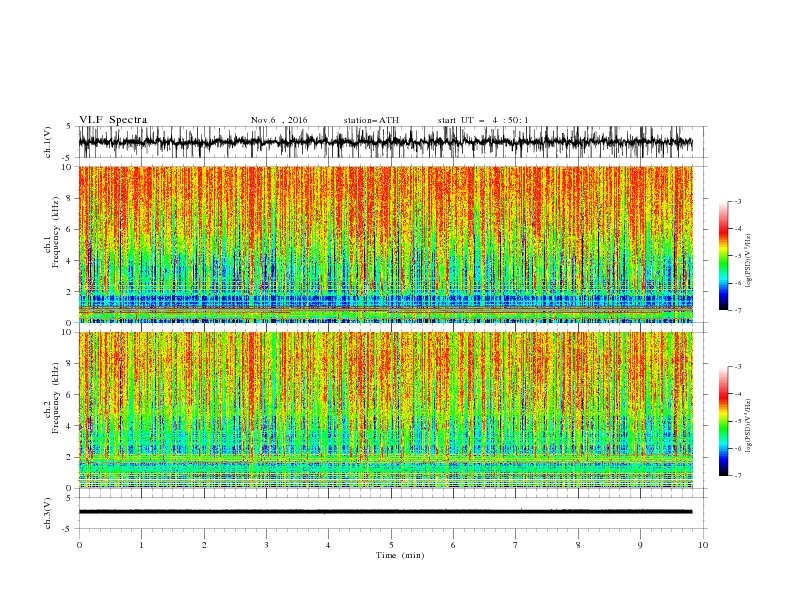
Task: Click the "7" tick on the time axis
Action: tap(516, 545)
